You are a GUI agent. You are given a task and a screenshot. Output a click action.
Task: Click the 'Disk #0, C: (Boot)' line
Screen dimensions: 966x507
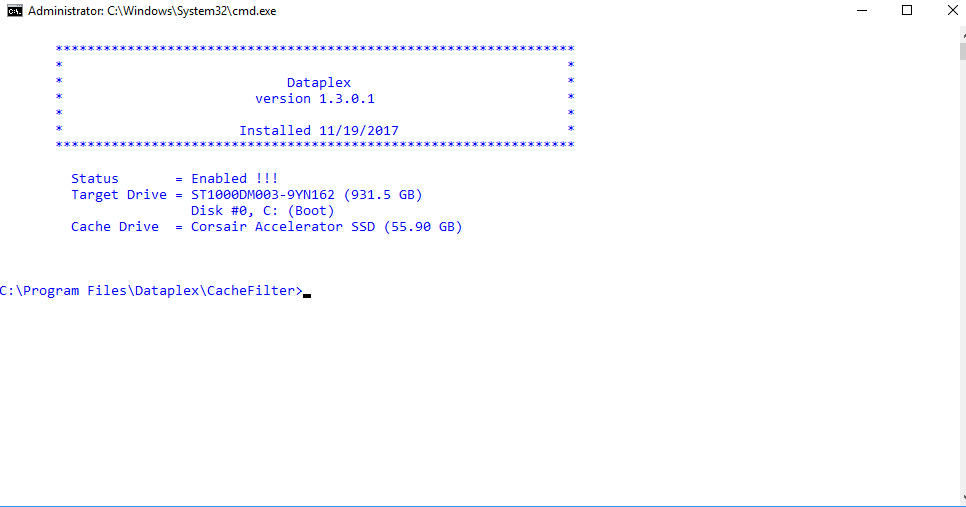click(x=262, y=211)
